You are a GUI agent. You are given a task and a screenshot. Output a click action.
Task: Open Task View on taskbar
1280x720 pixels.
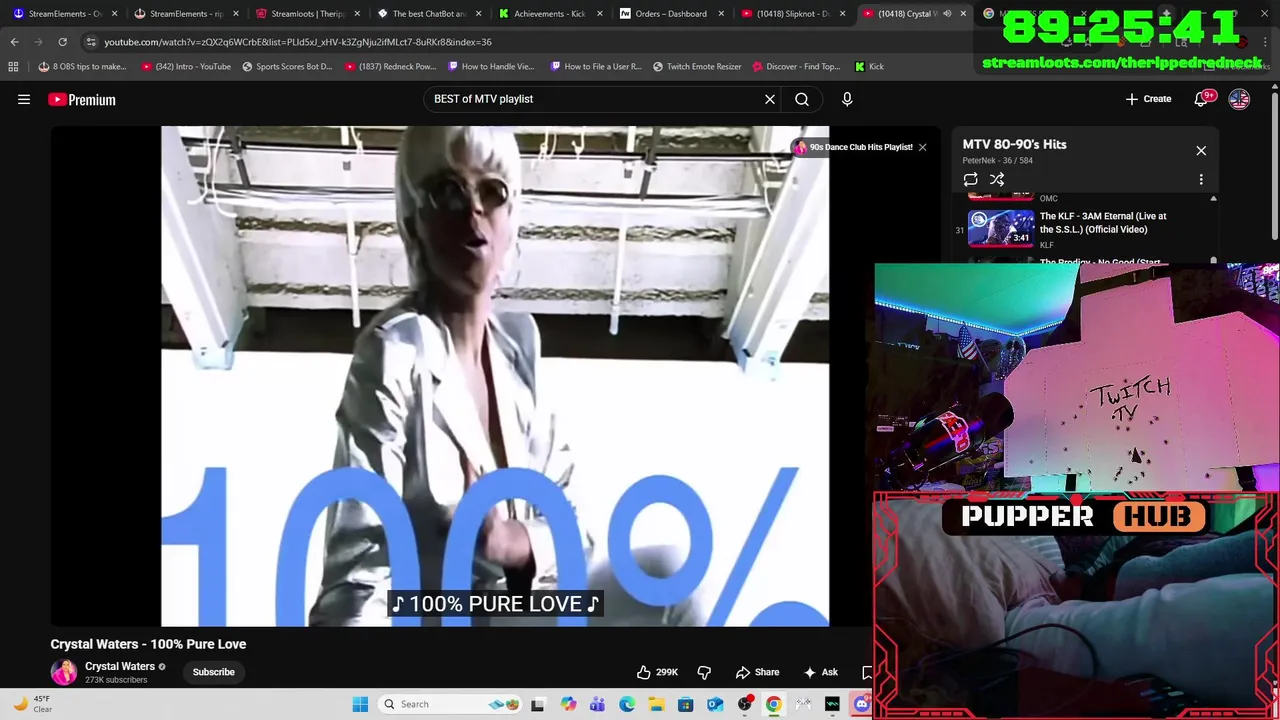click(x=537, y=704)
